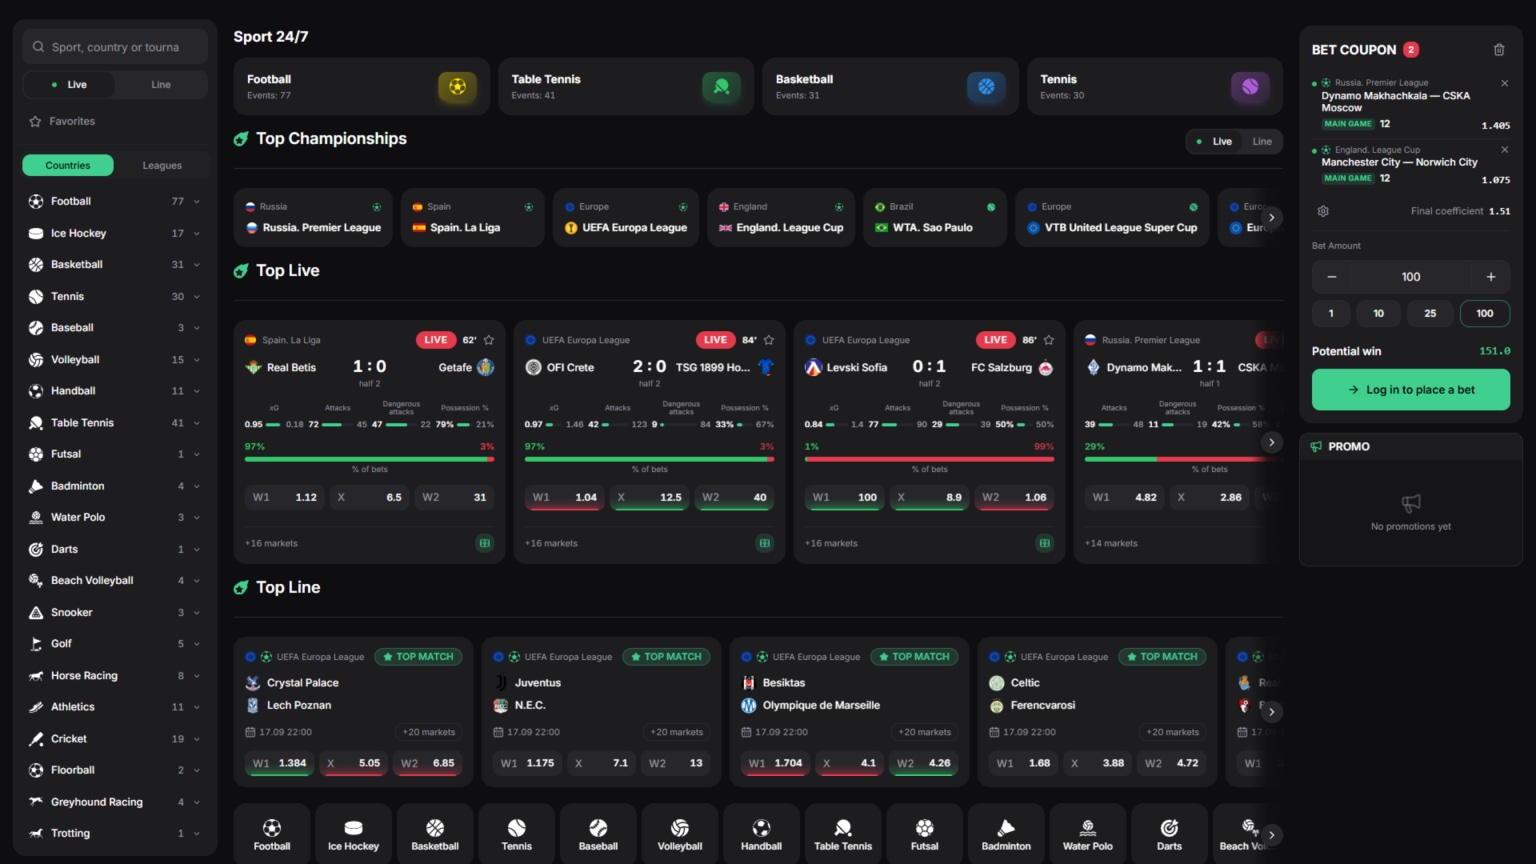
Task: Switch sidebar to Live mode
Action: tap(69, 85)
